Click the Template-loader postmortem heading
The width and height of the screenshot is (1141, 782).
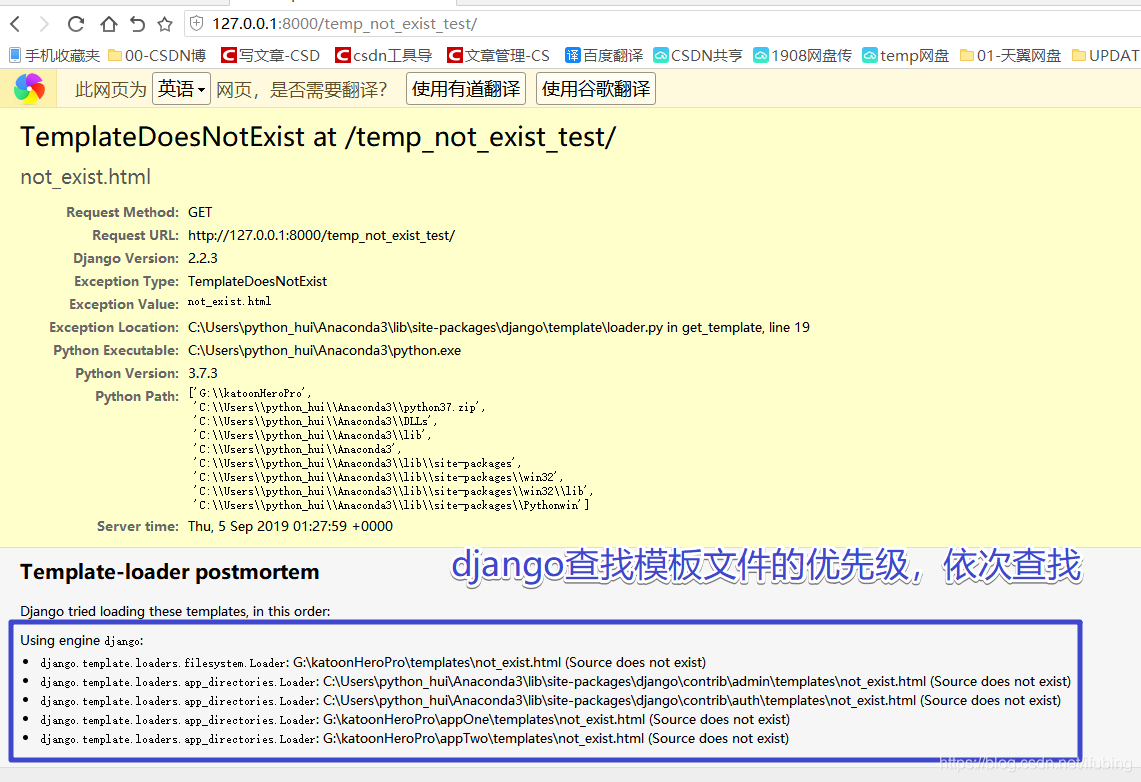[x=170, y=572]
